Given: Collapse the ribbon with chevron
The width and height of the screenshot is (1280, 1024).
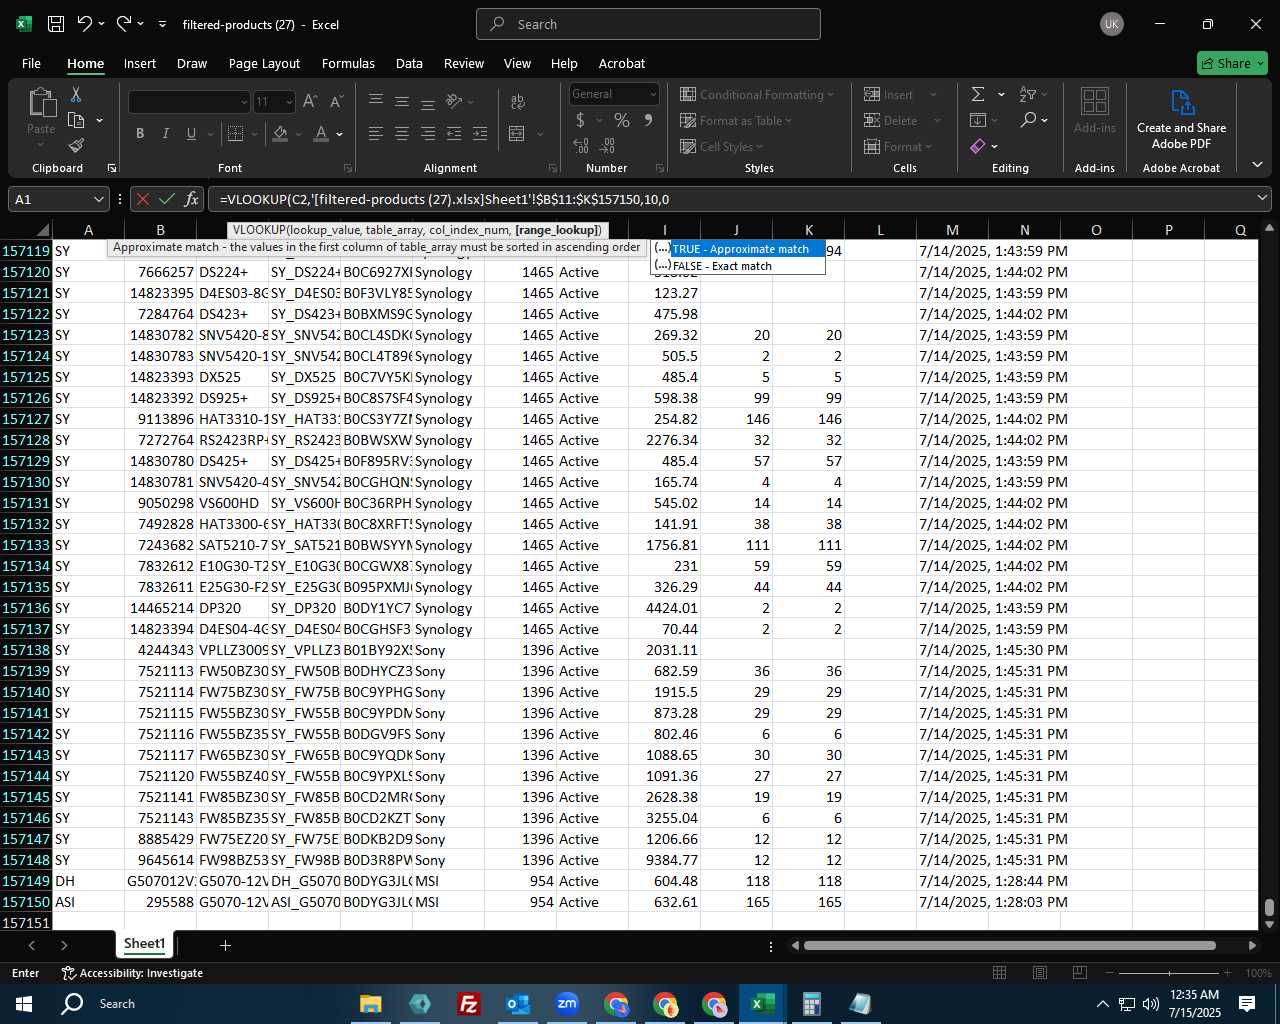Looking at the screenshot, I should pos(1257,165).
